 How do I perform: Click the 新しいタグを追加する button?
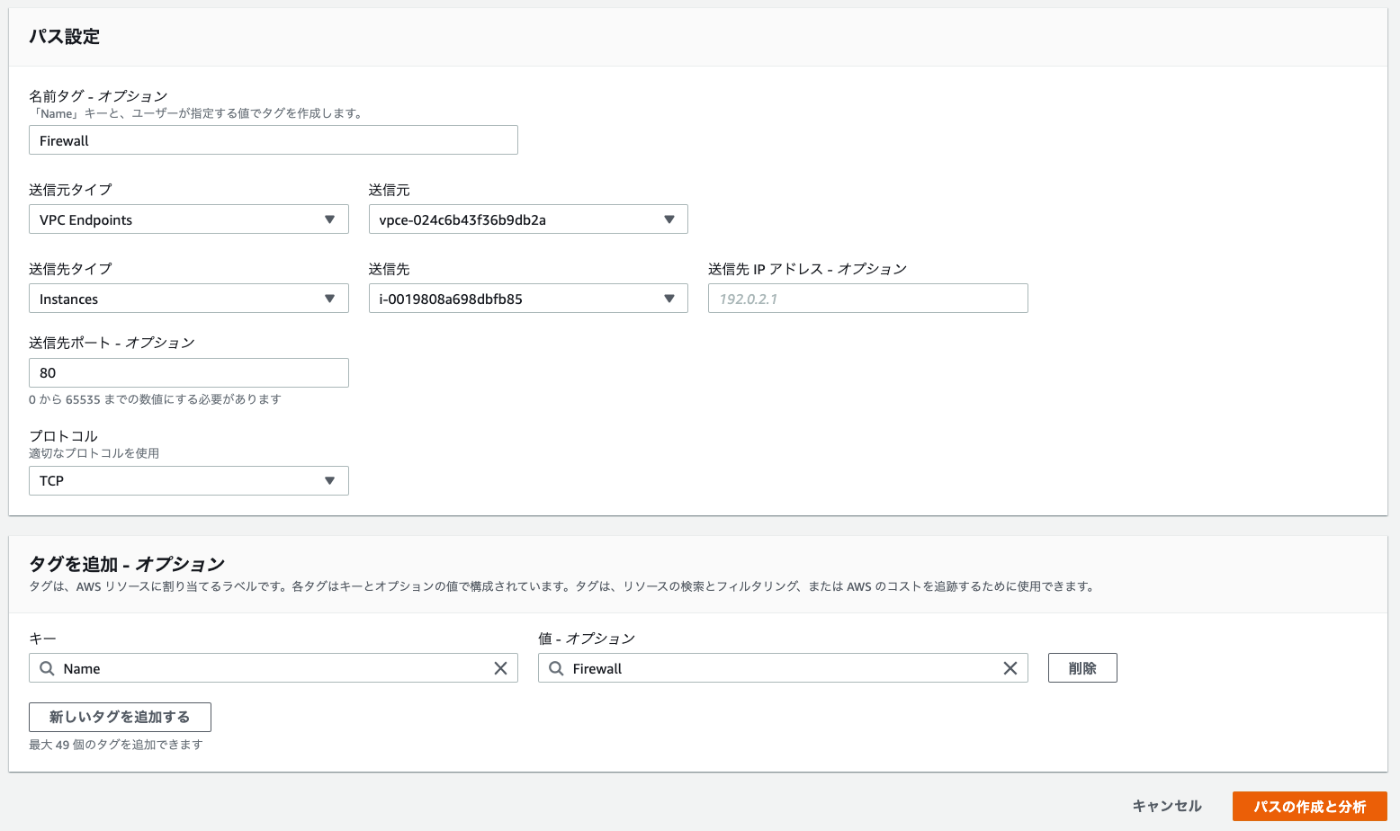point(120,717)
